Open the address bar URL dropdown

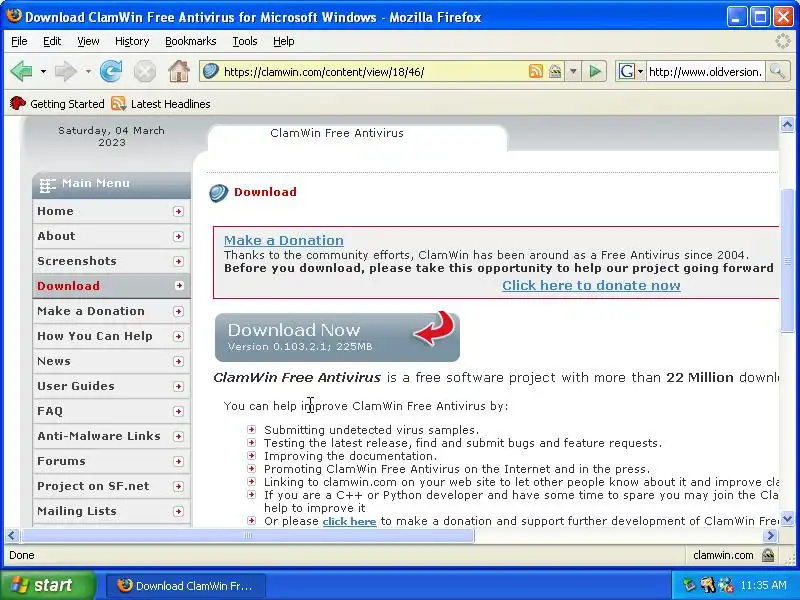point(573,71)
